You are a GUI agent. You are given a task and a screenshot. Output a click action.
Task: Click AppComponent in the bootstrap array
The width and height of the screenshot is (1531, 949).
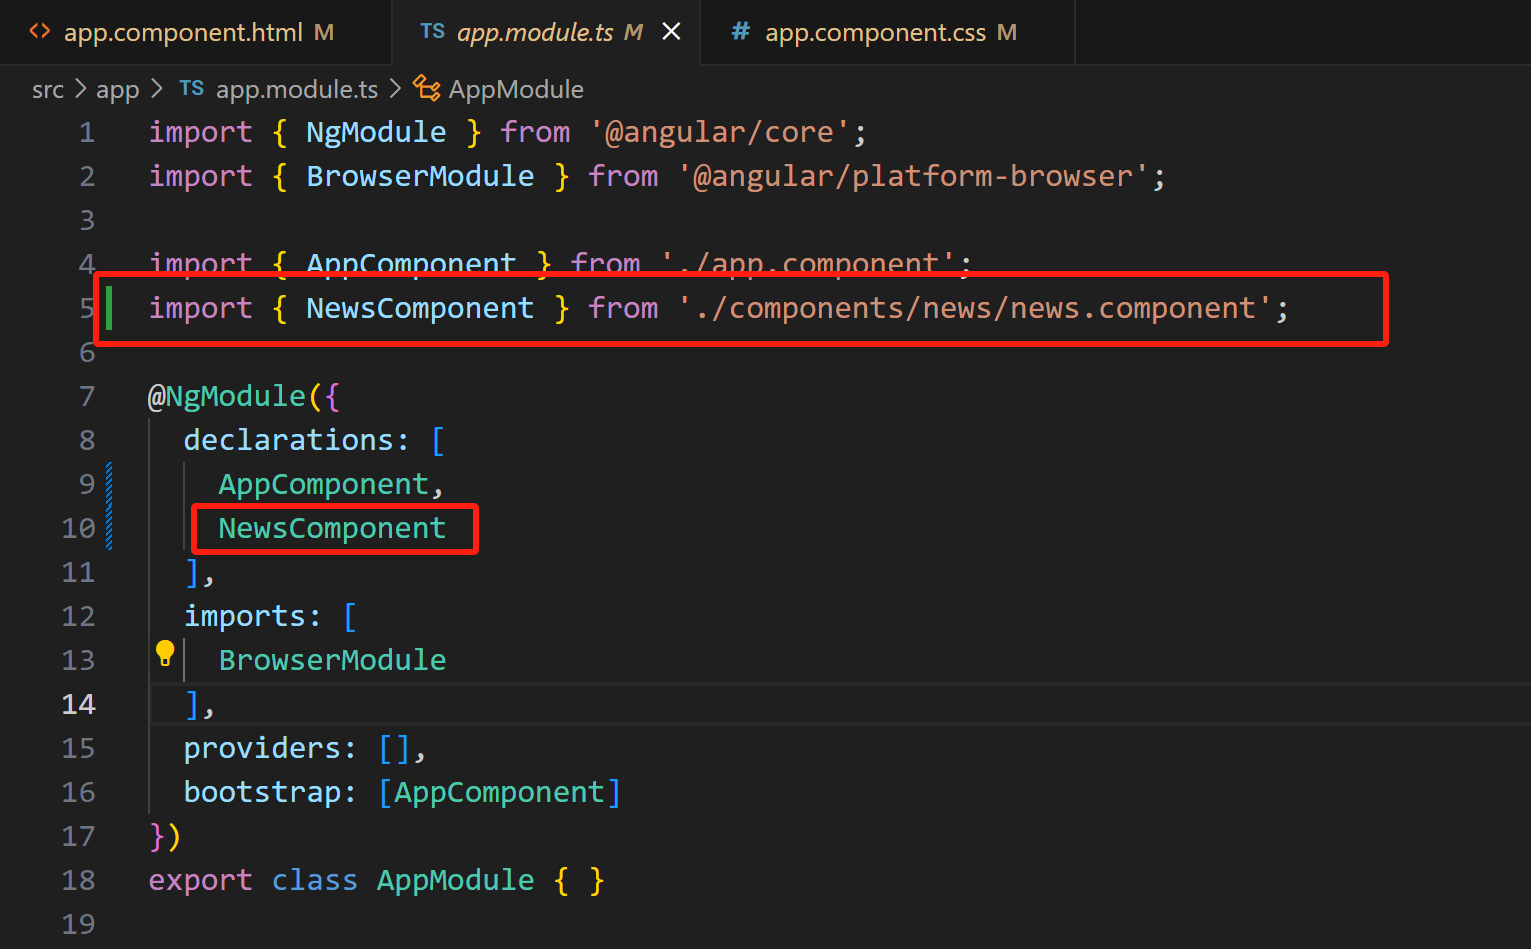(499, 792)
